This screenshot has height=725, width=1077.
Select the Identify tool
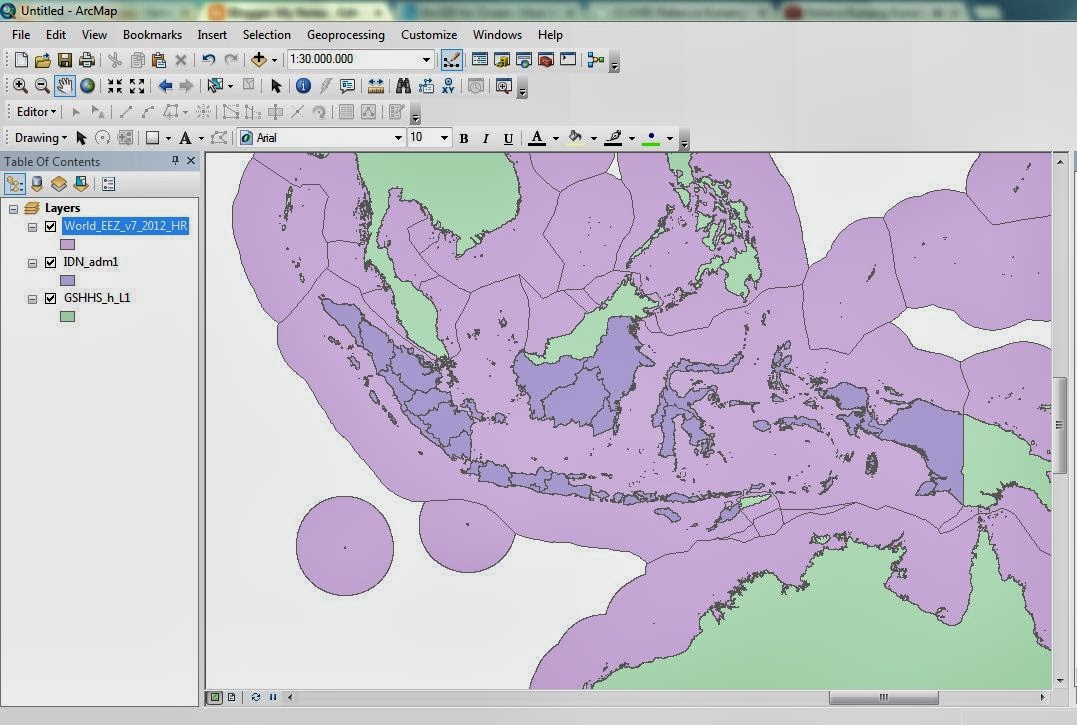click(x=303, y=86)
